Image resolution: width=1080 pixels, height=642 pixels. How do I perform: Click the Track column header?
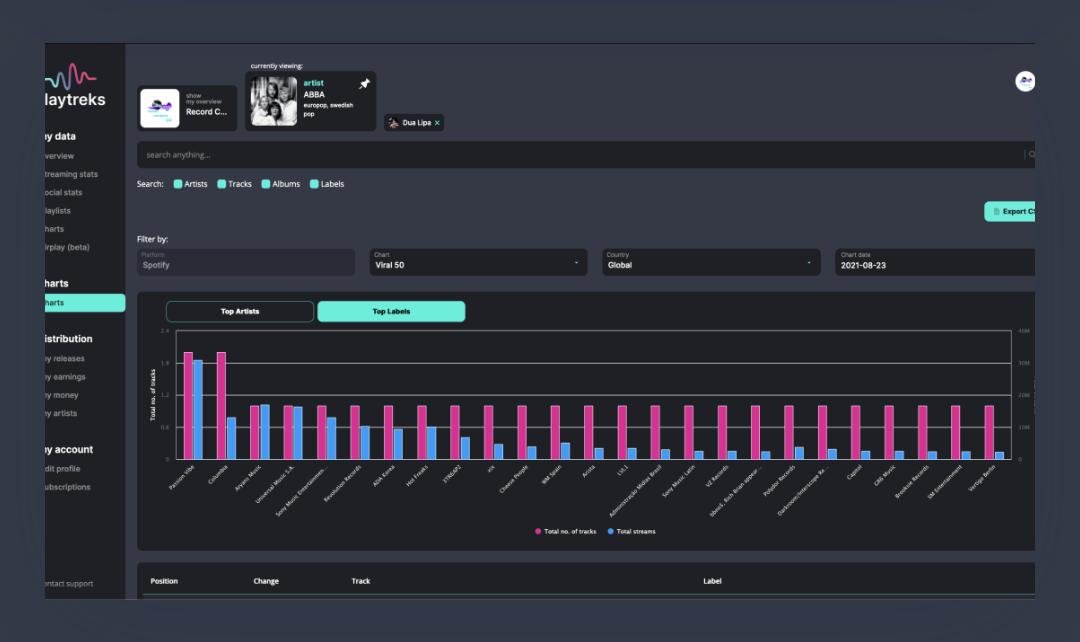(361, 581)
